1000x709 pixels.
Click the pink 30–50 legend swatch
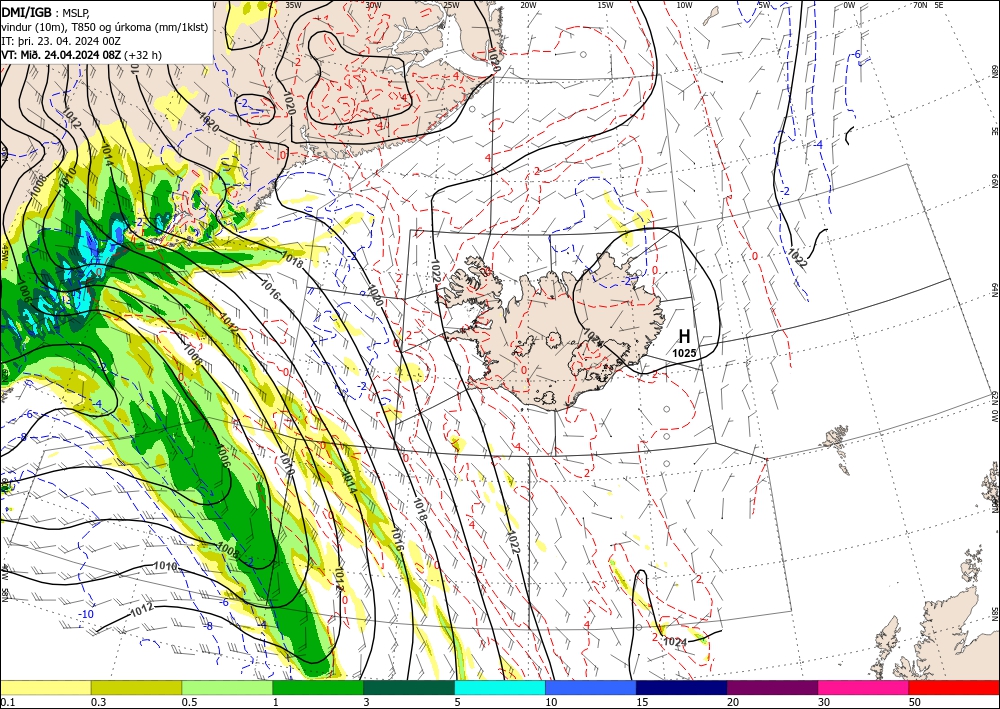point(864,687)
